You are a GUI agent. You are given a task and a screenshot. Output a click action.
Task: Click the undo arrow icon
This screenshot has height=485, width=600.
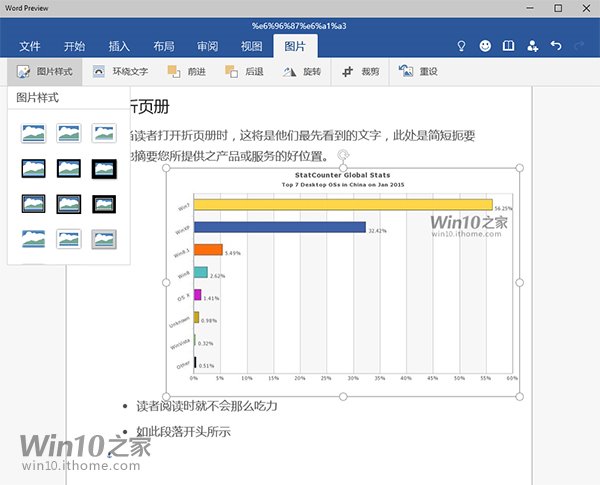click(556, 46)
